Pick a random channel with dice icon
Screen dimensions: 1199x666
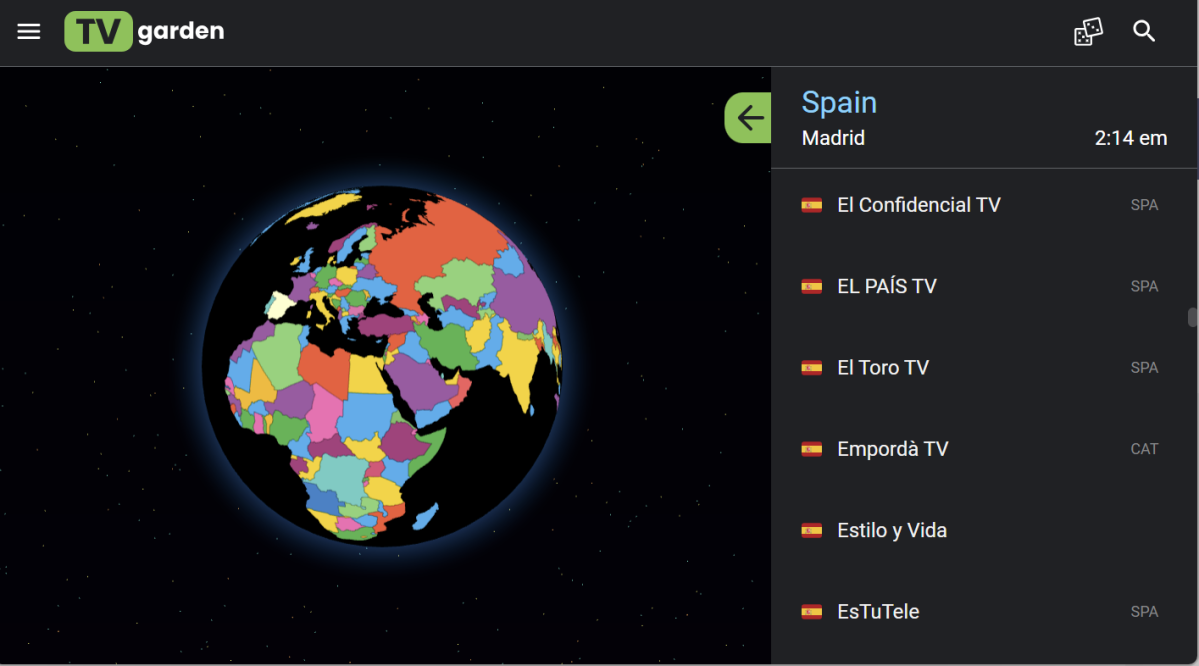tap(1088, 32)
